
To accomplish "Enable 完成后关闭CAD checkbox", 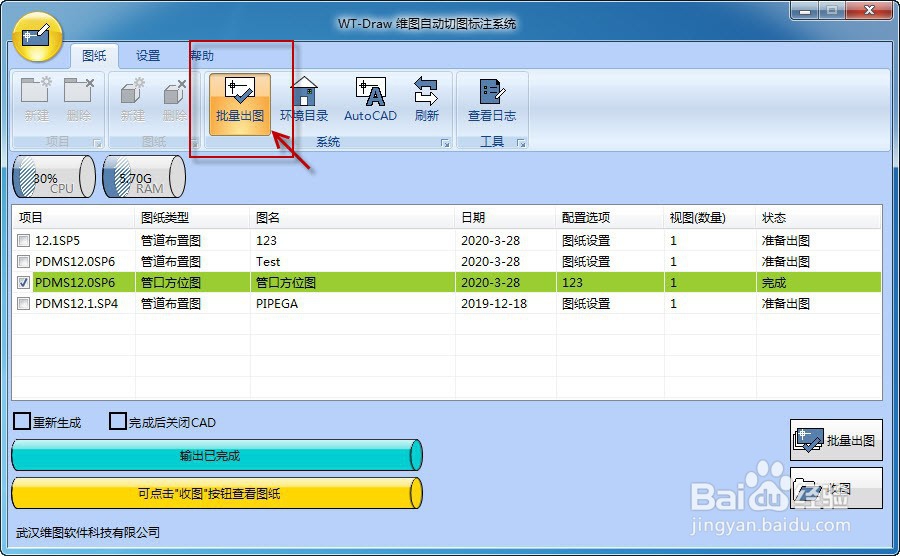I will [x=118, y=421].
